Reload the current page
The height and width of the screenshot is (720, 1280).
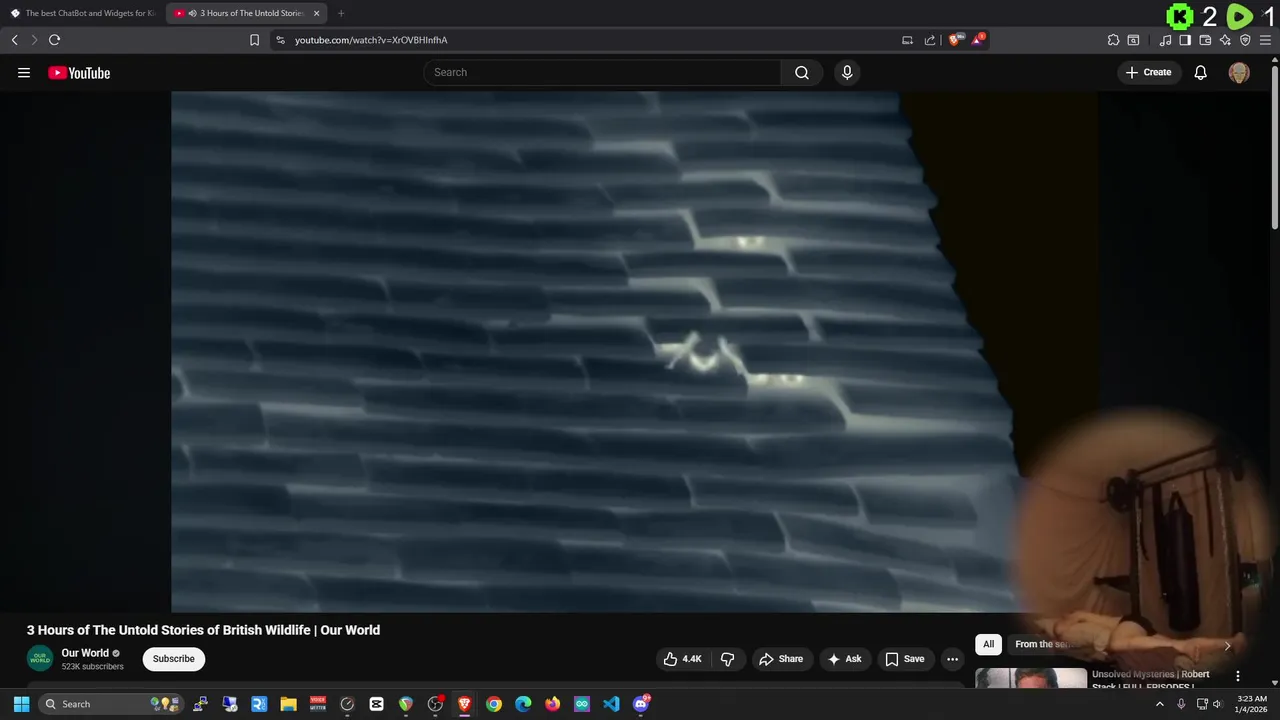pos(54,40)
